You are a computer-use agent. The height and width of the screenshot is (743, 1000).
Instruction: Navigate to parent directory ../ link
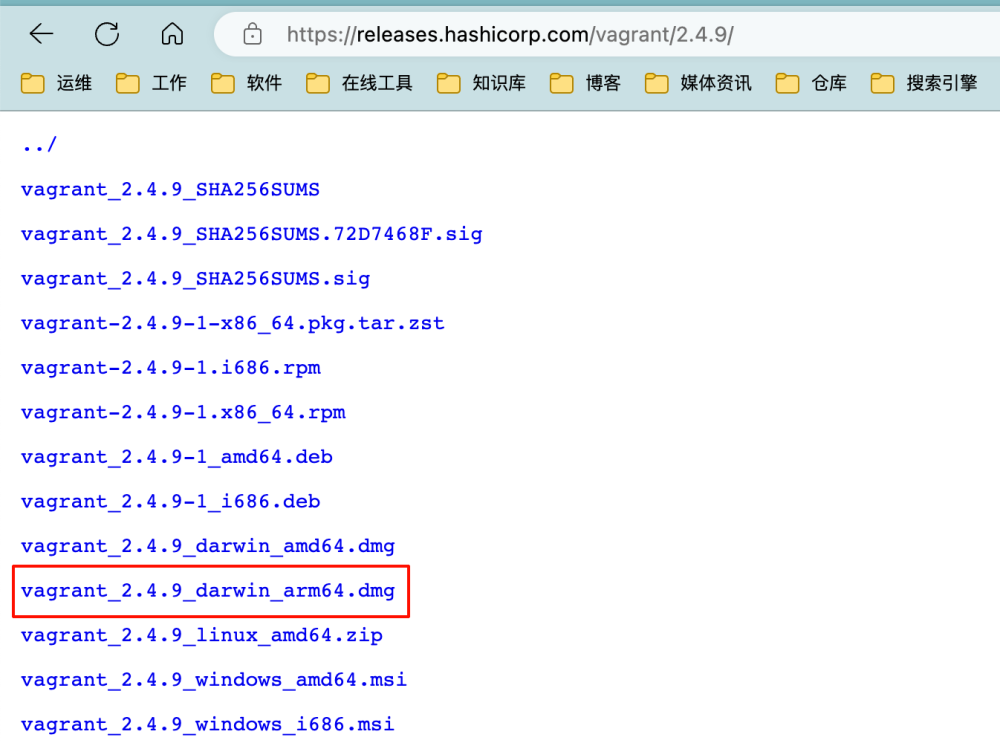click(x=39, y=145)
